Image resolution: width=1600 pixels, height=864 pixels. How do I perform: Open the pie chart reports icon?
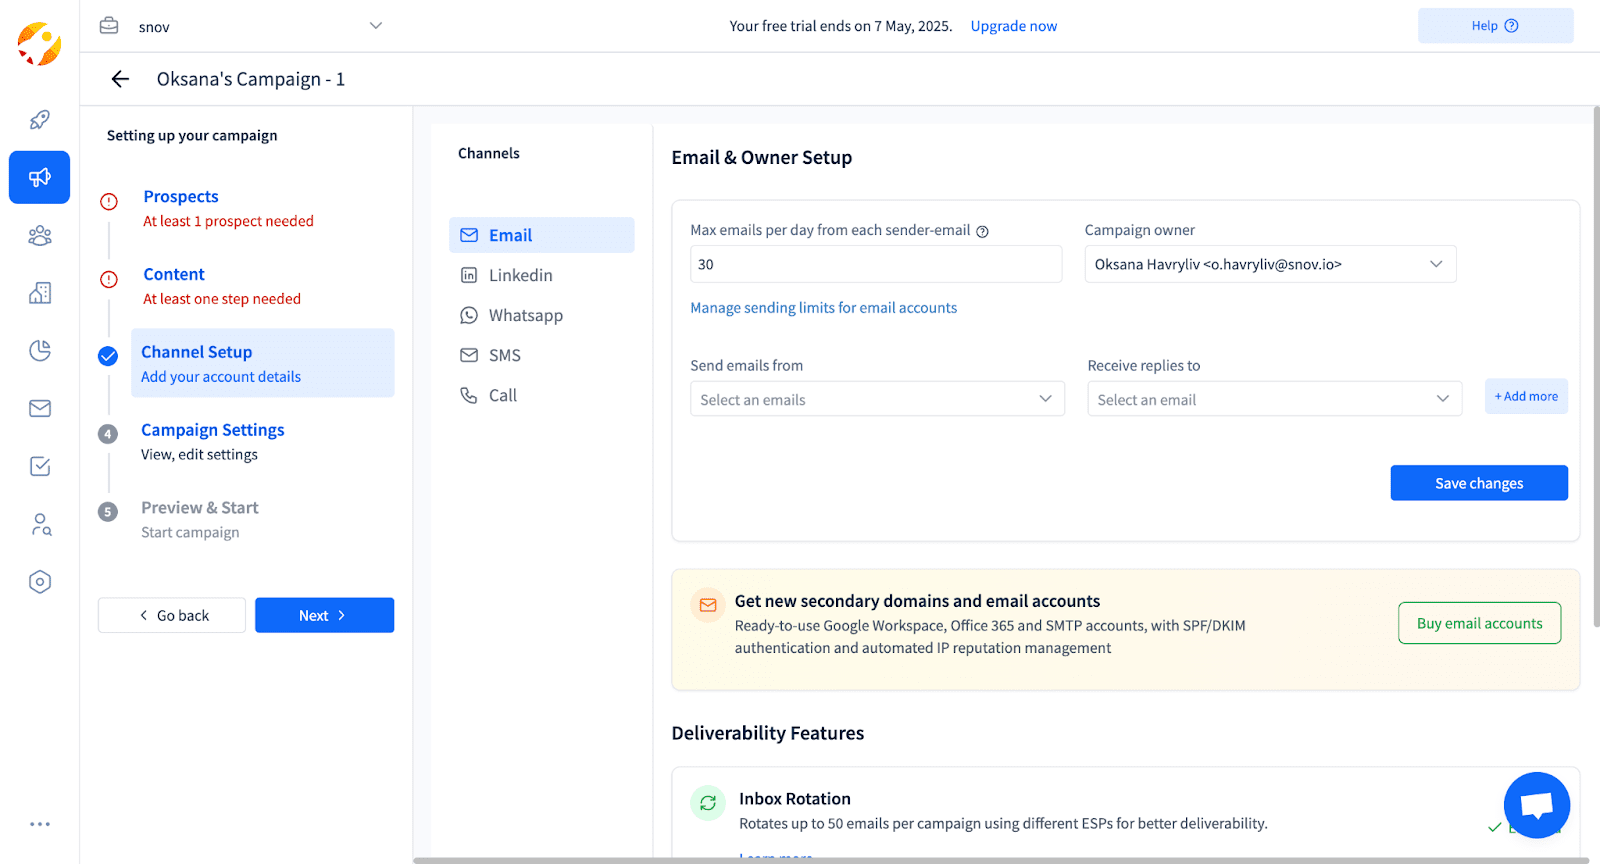tap(40, 350)
